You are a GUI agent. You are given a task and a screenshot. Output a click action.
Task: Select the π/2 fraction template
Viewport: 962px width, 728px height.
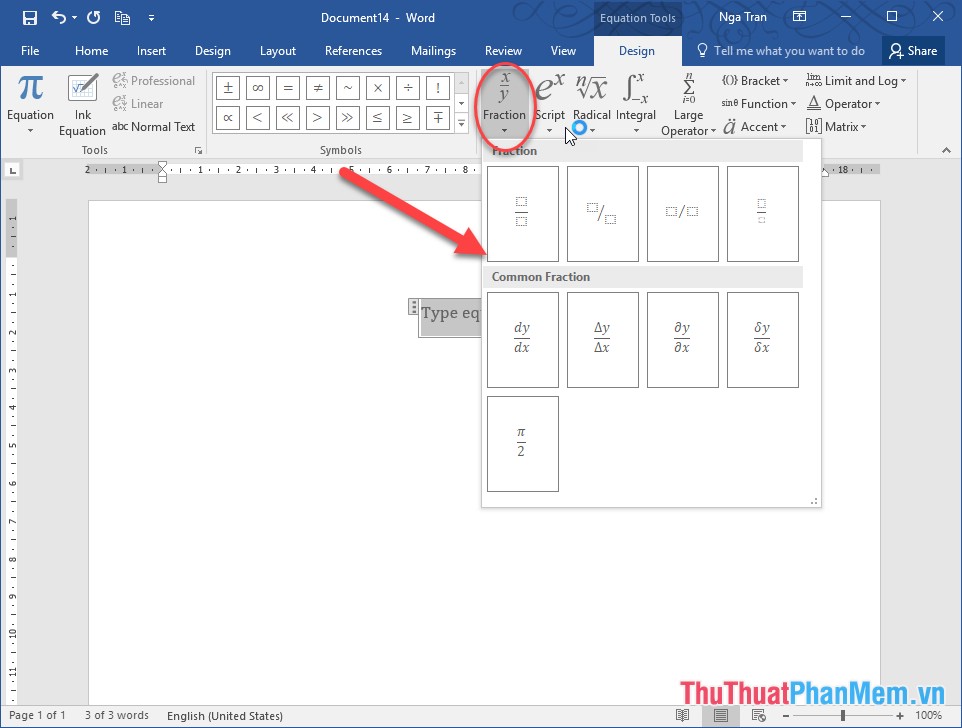522,443
